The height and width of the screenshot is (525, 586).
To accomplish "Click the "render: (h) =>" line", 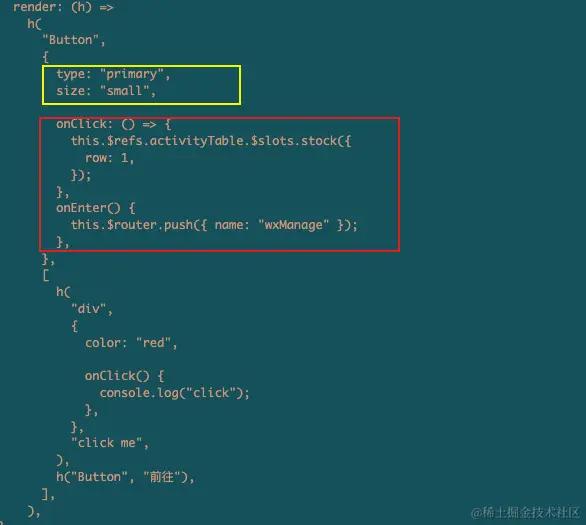I will coord(63,7).
